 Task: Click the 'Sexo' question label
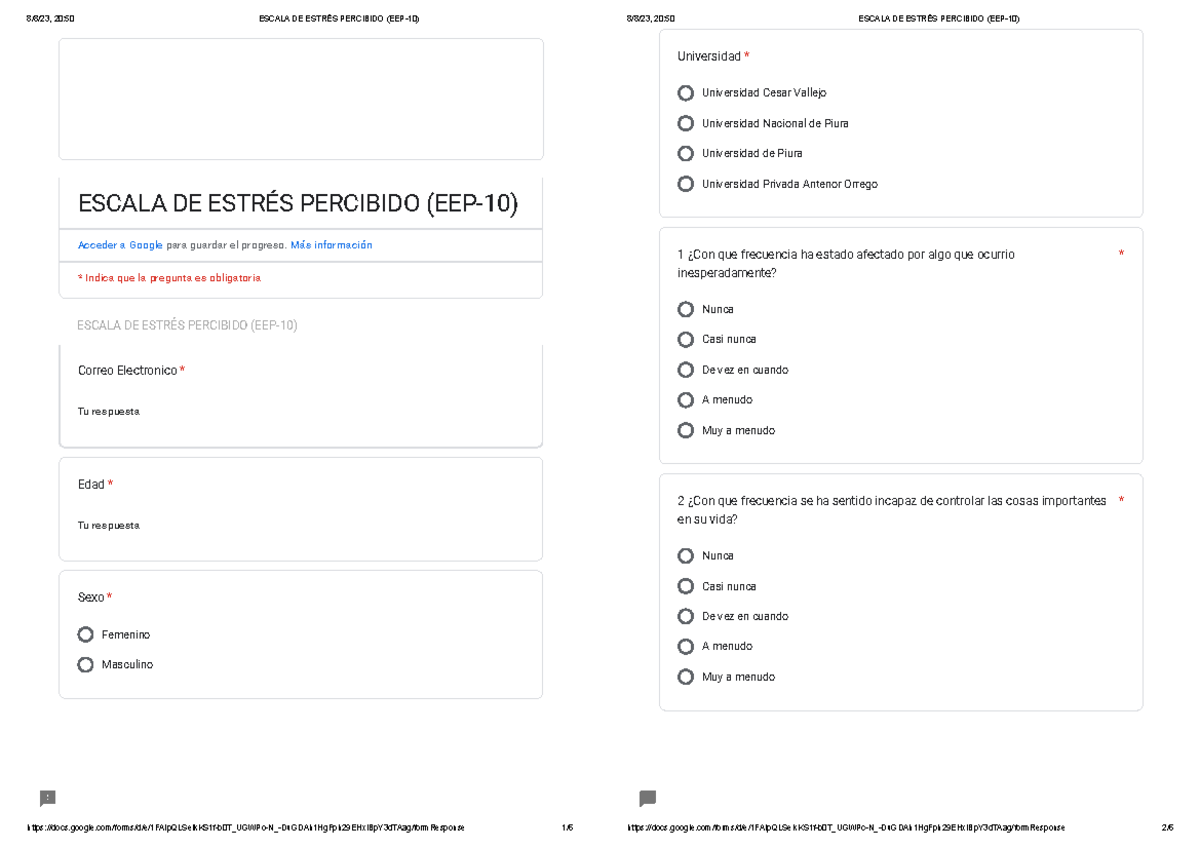pyautogui.click(x=91, y=598)
